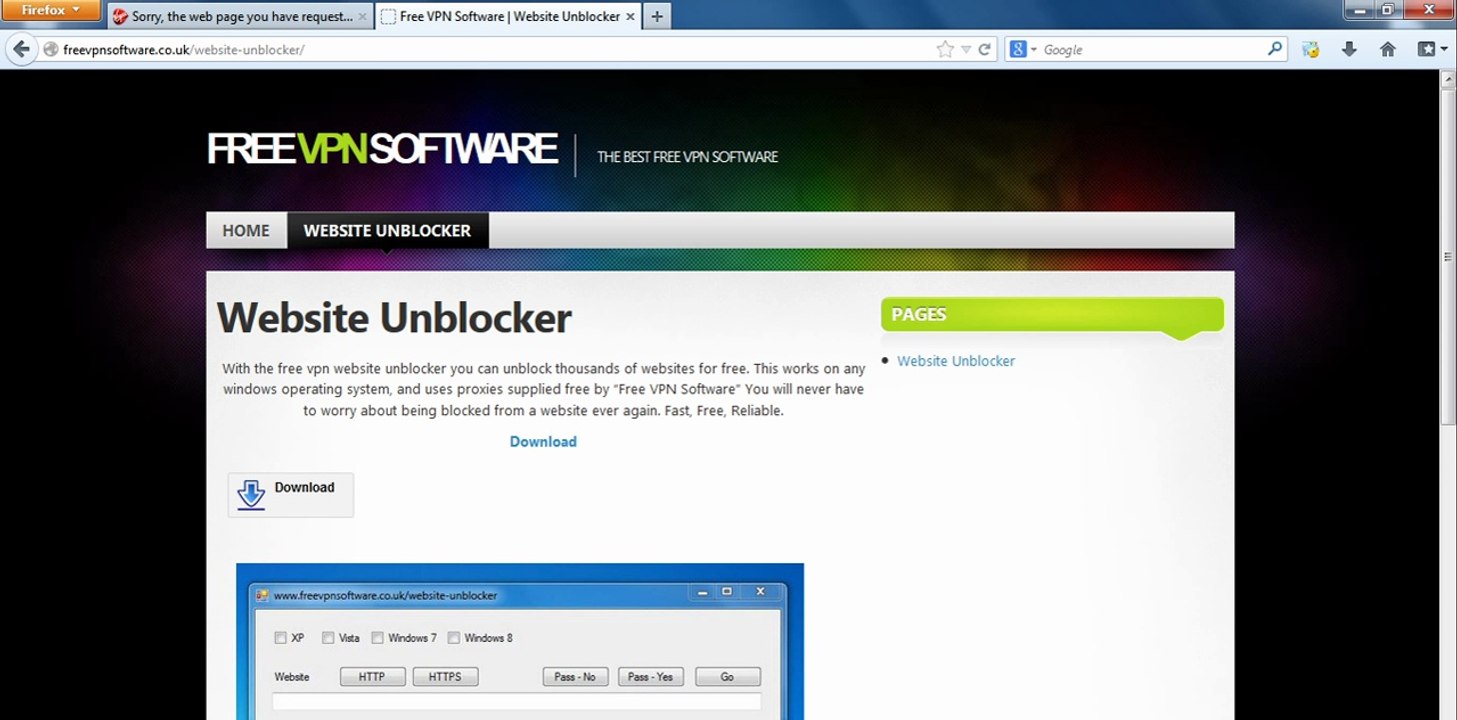Tick the Vista checkbox in the preview image
Image resolution: width=1457 pixels, height=720 pixels.
(x=328, y=638)
